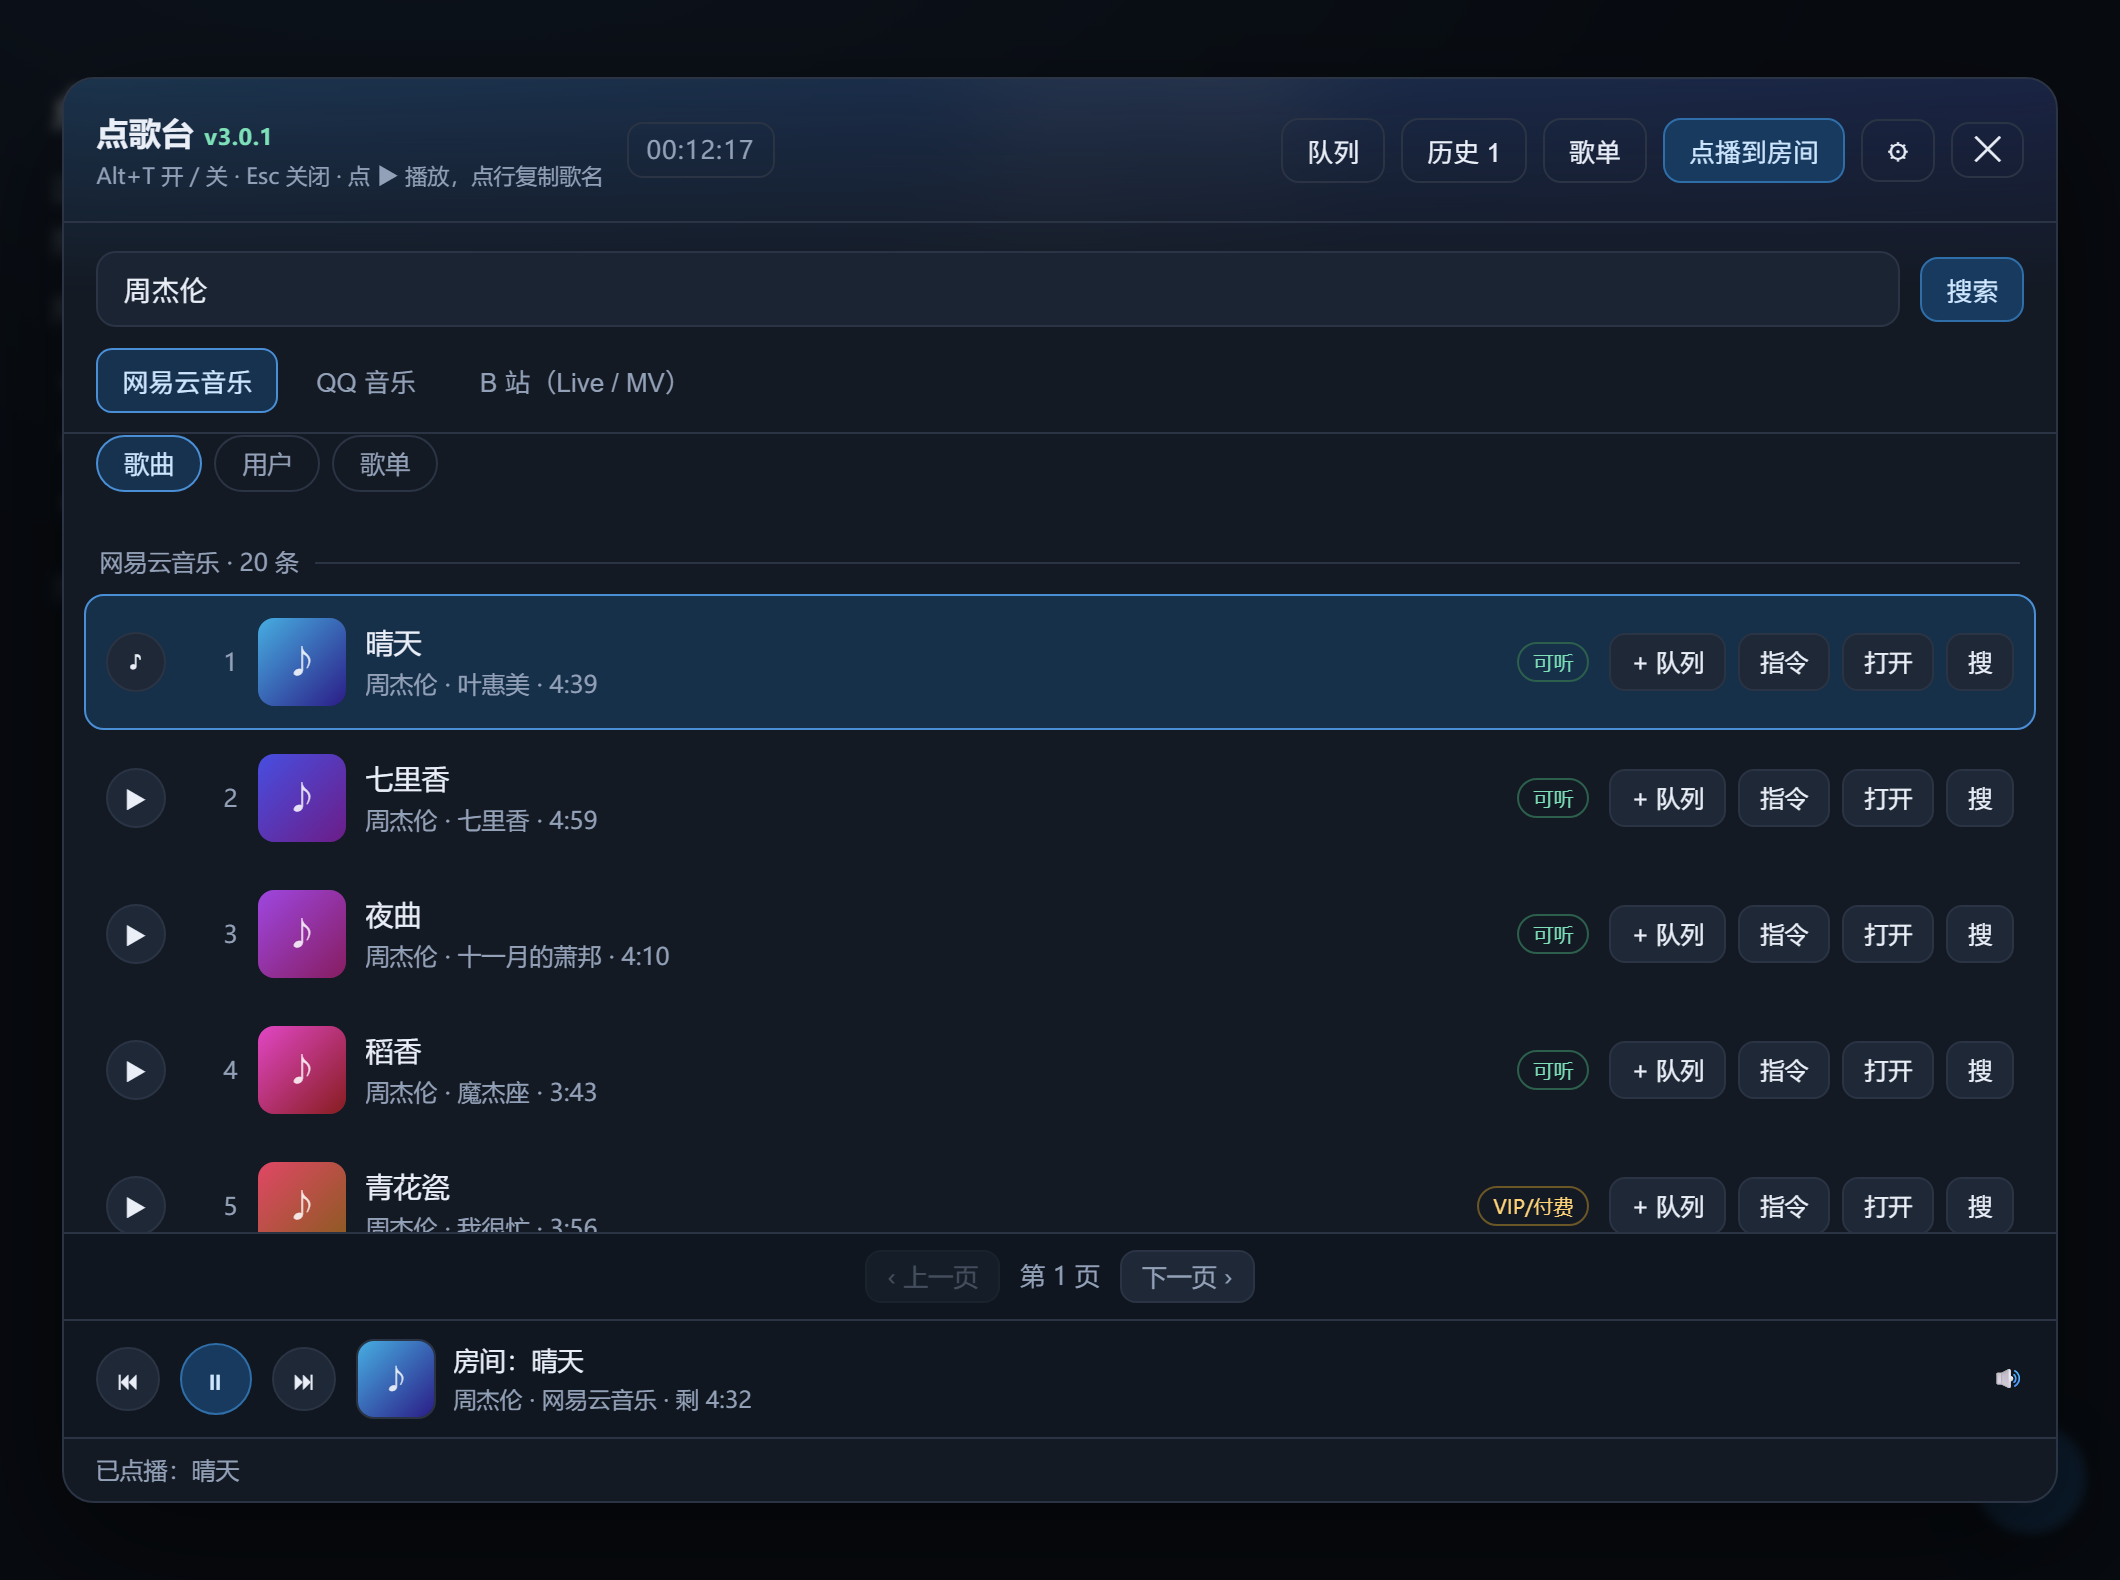Click the 搜索 button
Viewport: 2120px width, 1580px height.
(x=1971, y=290)
